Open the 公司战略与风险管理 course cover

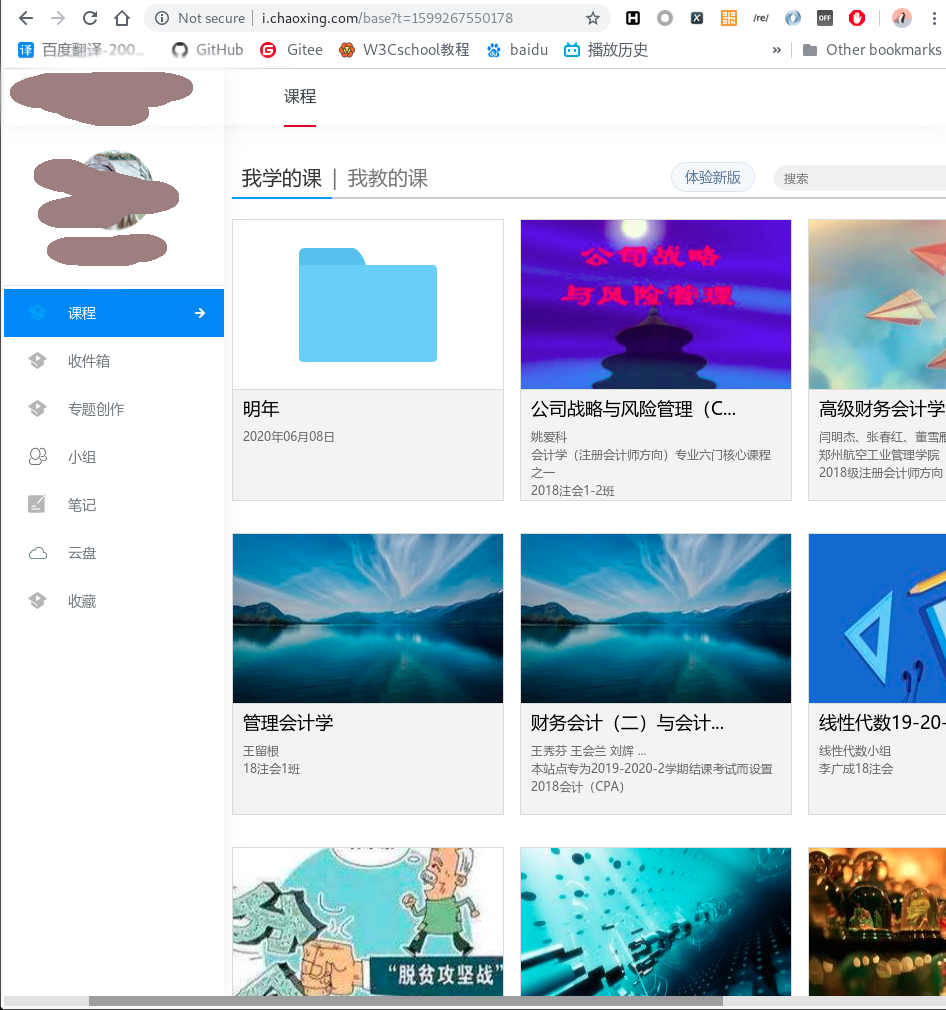[x=656, y=305]
